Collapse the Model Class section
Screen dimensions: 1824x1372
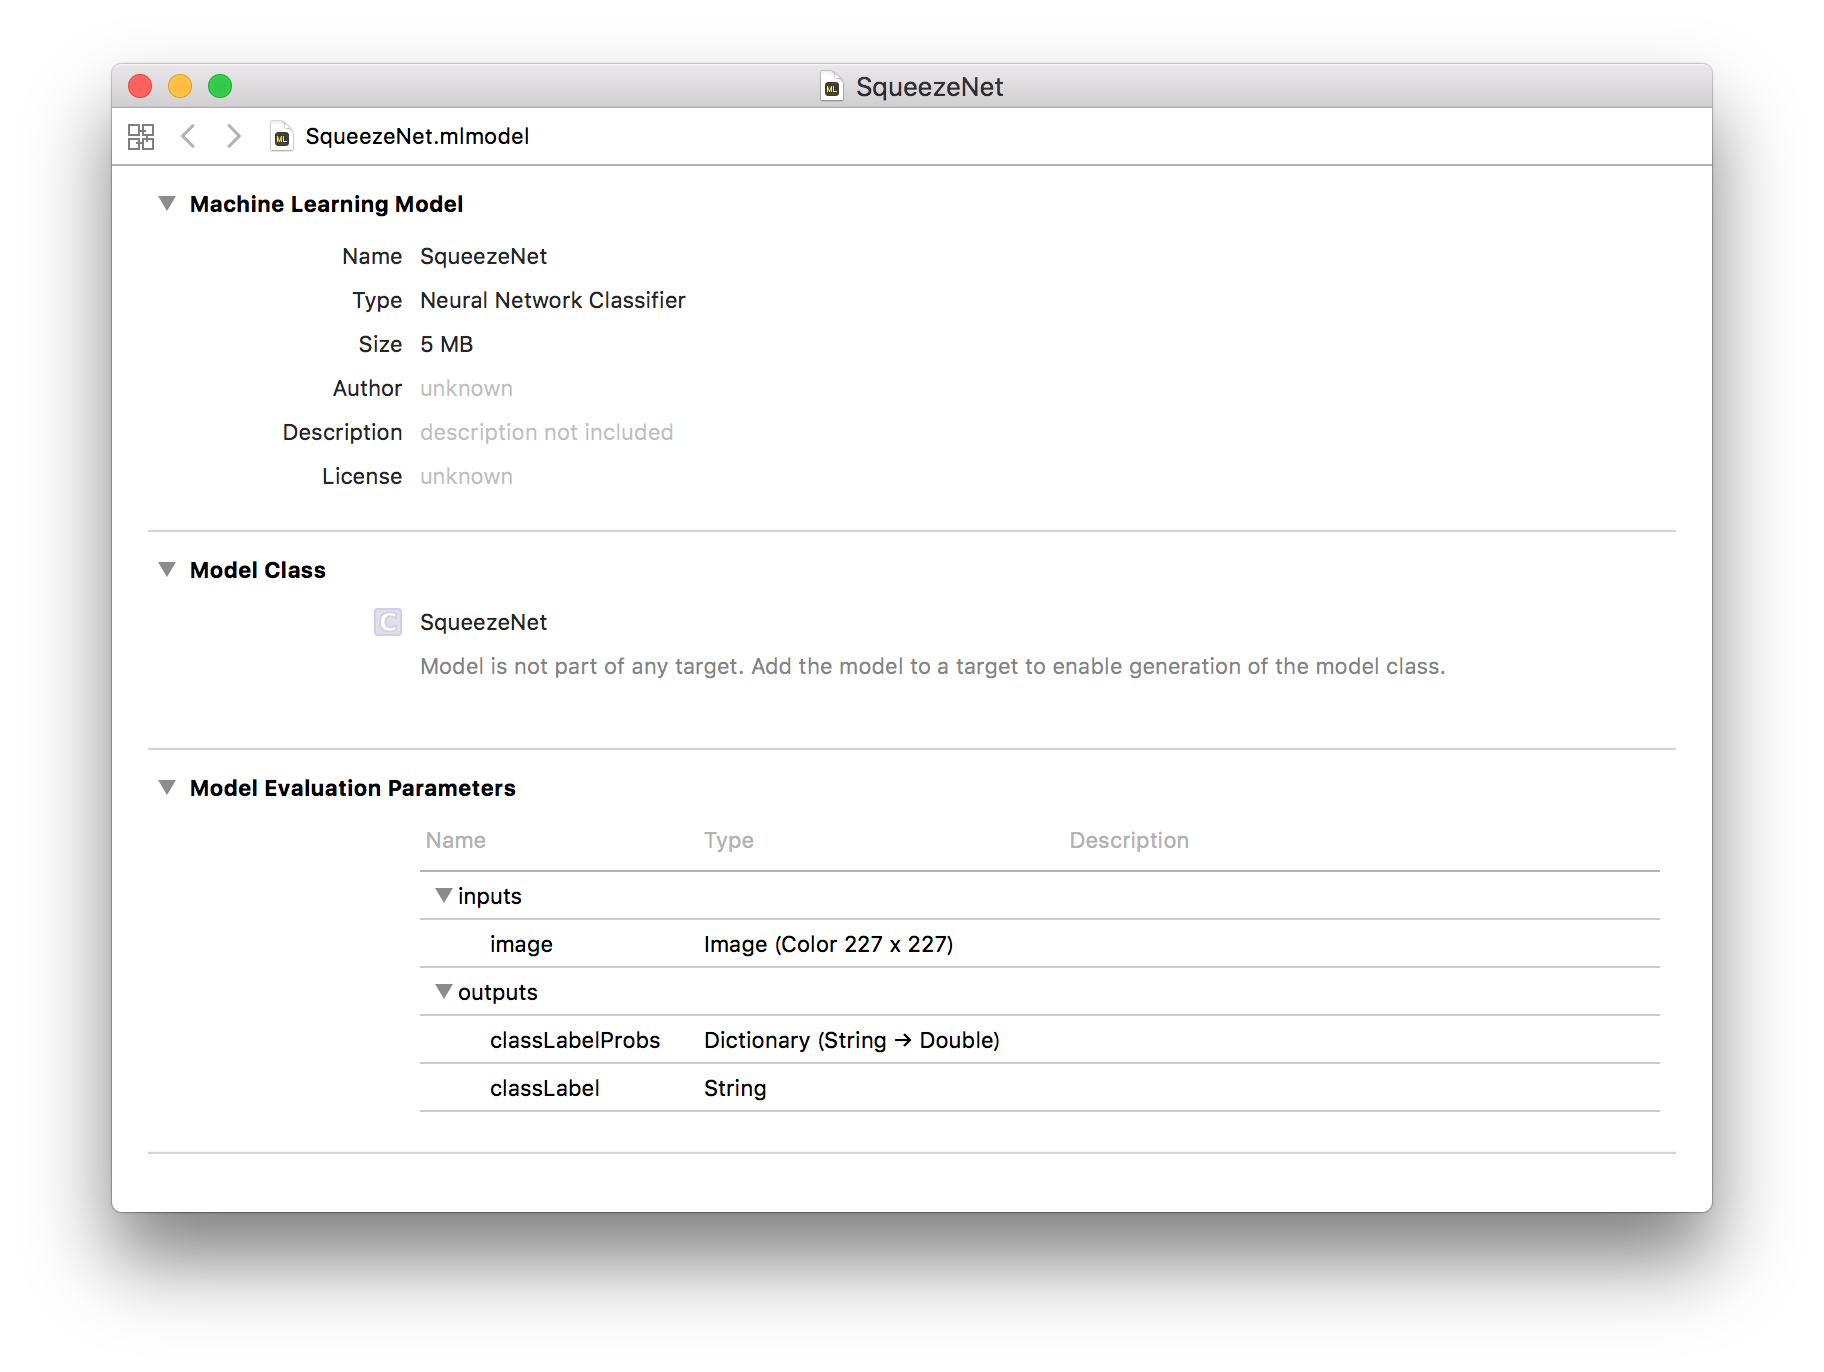(x=167, y=569)
